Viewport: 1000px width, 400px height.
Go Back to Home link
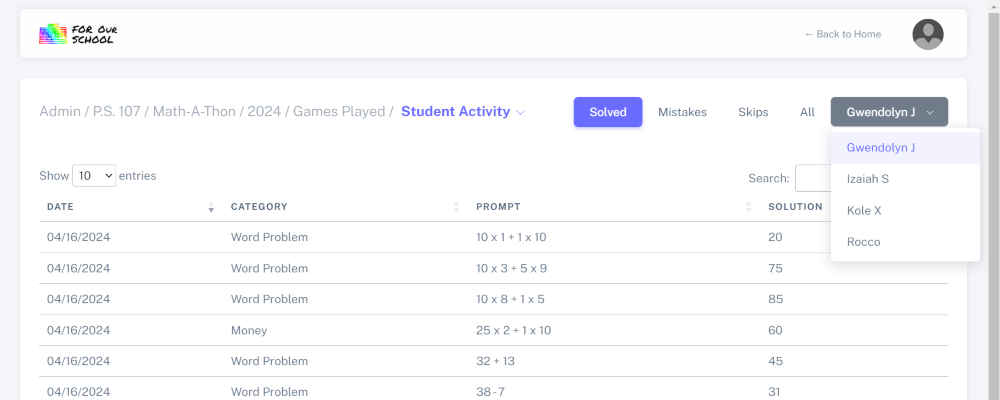tap(843, 34)
